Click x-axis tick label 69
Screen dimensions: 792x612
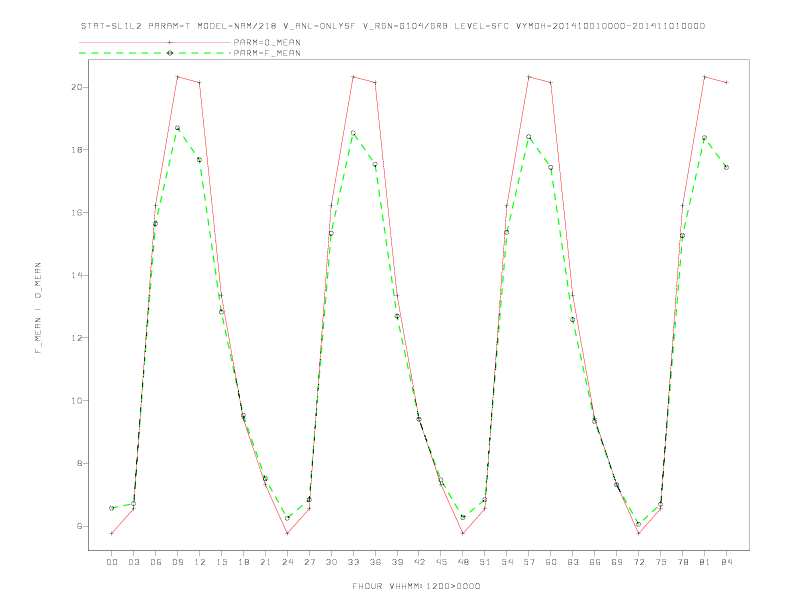tap(617, 562)
